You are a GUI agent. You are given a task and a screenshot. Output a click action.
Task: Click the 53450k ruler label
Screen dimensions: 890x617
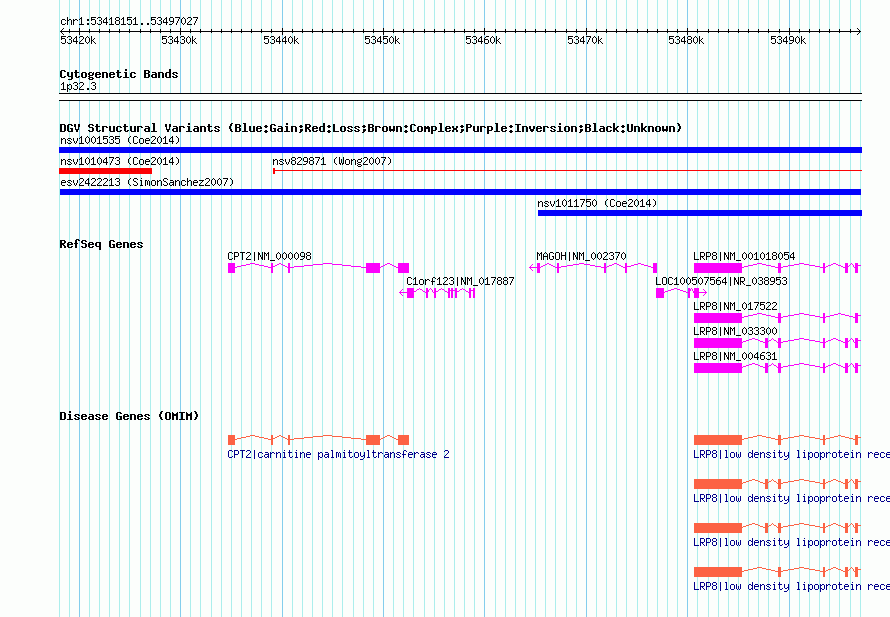[x=382, y=40]
